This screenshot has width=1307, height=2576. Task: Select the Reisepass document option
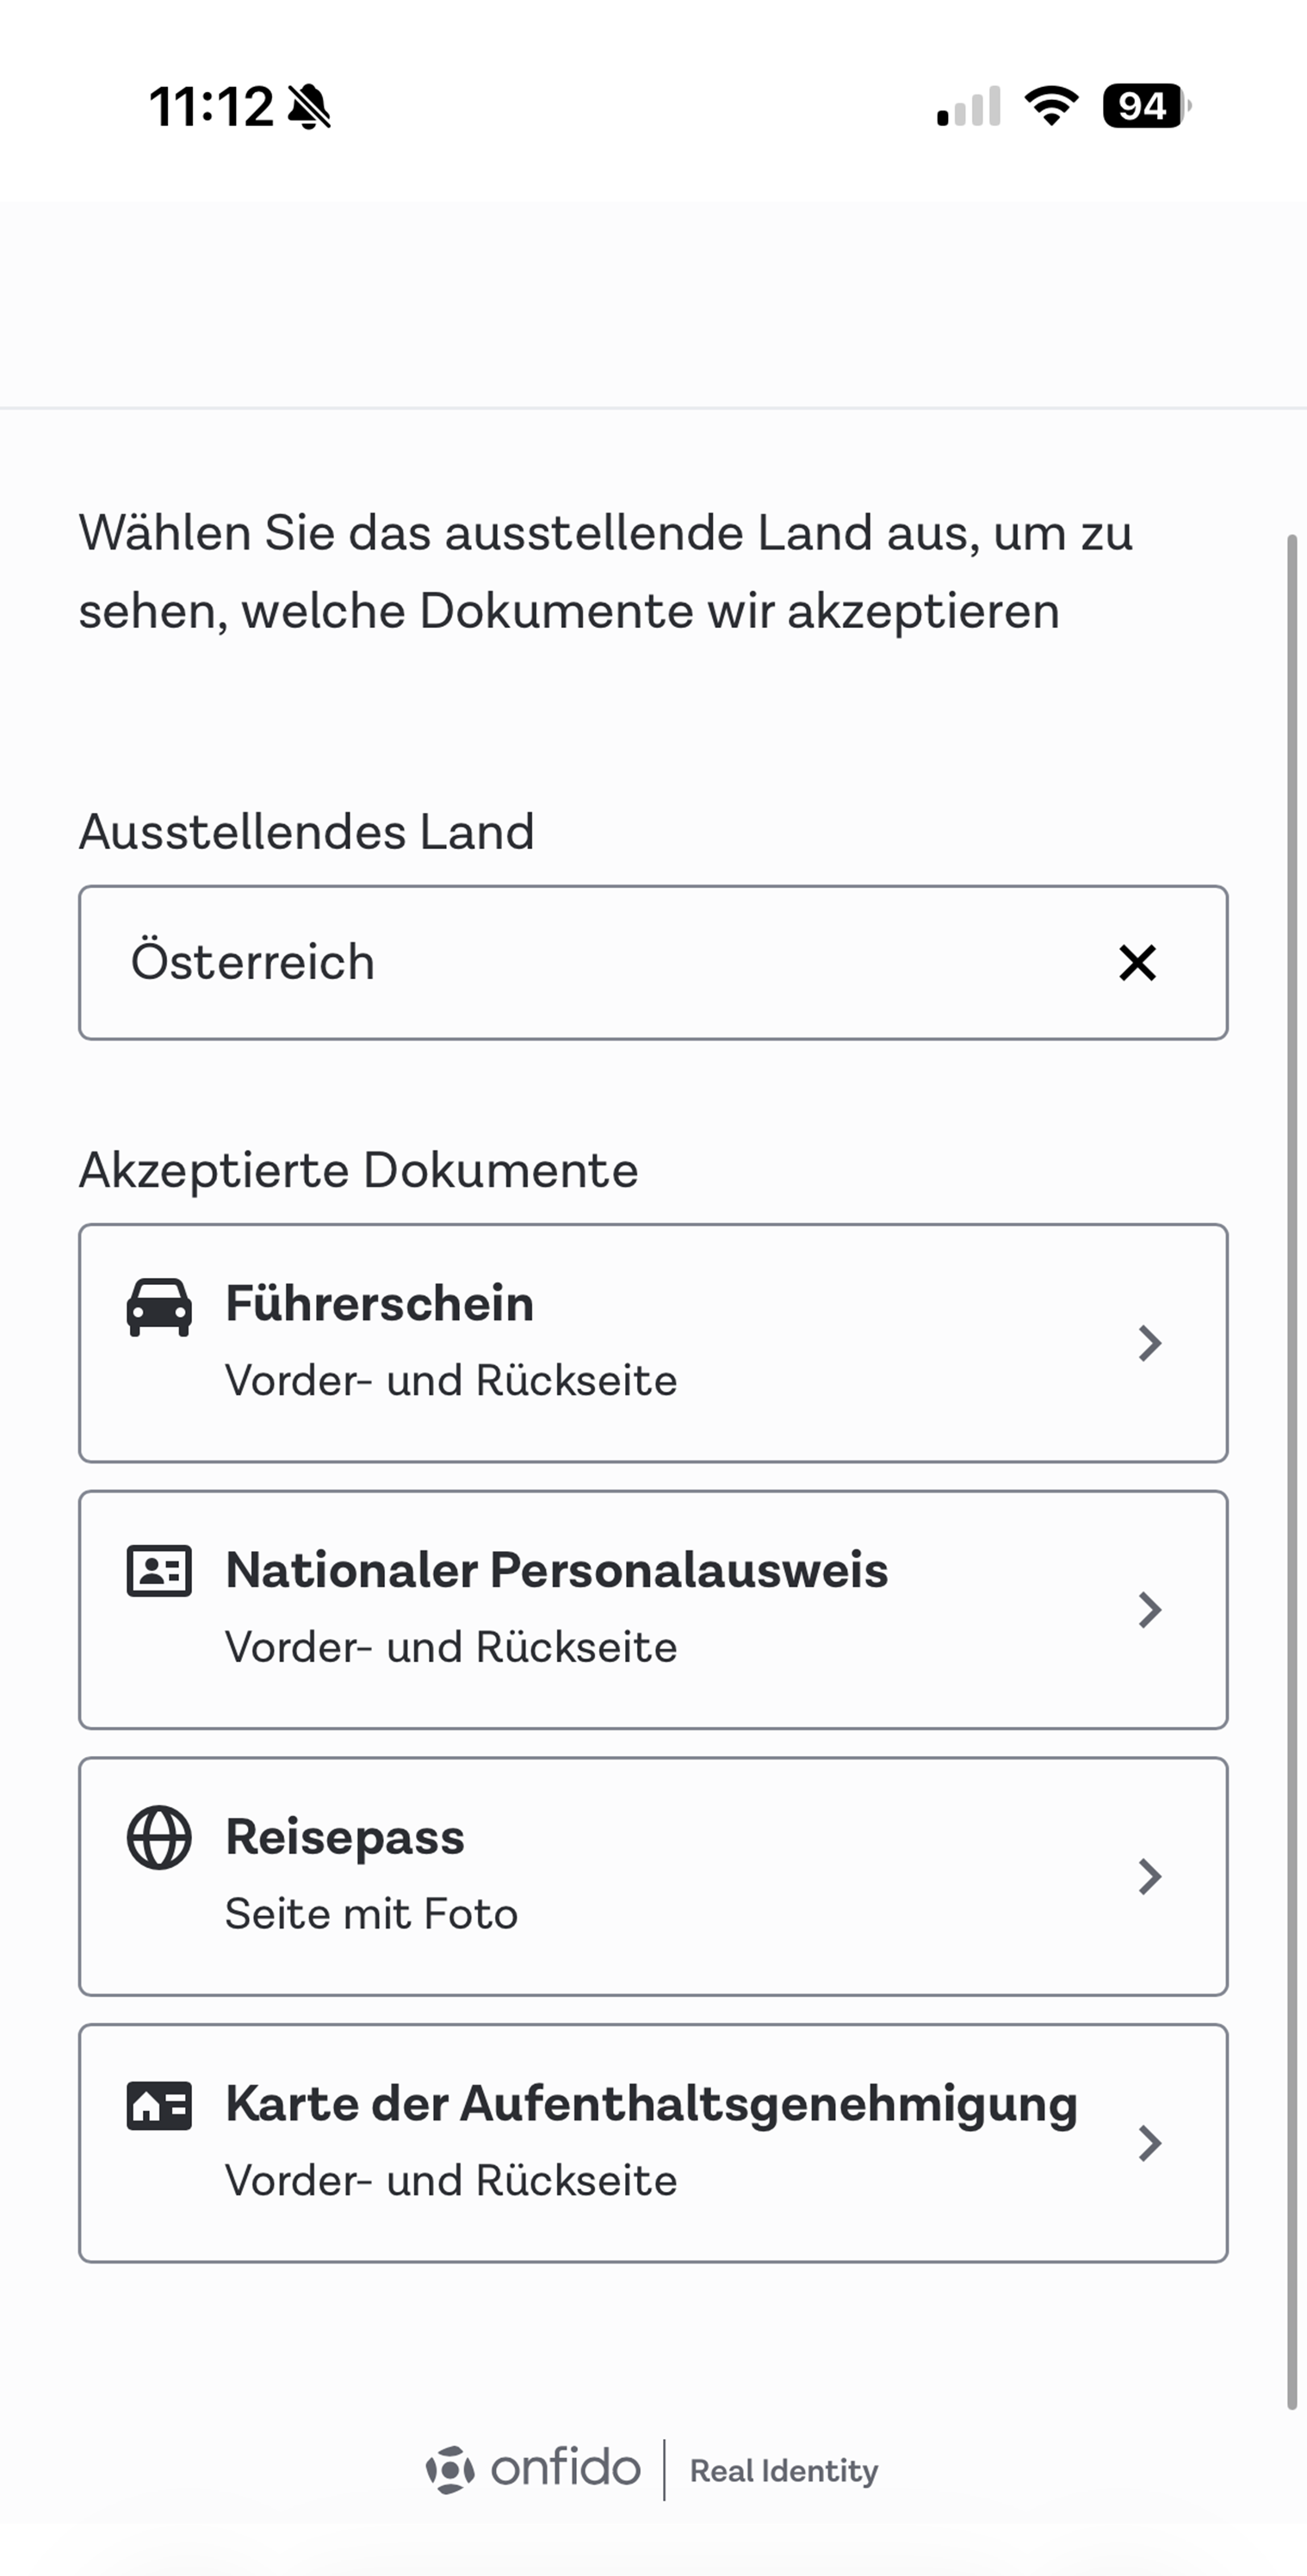click(600, 1877)
